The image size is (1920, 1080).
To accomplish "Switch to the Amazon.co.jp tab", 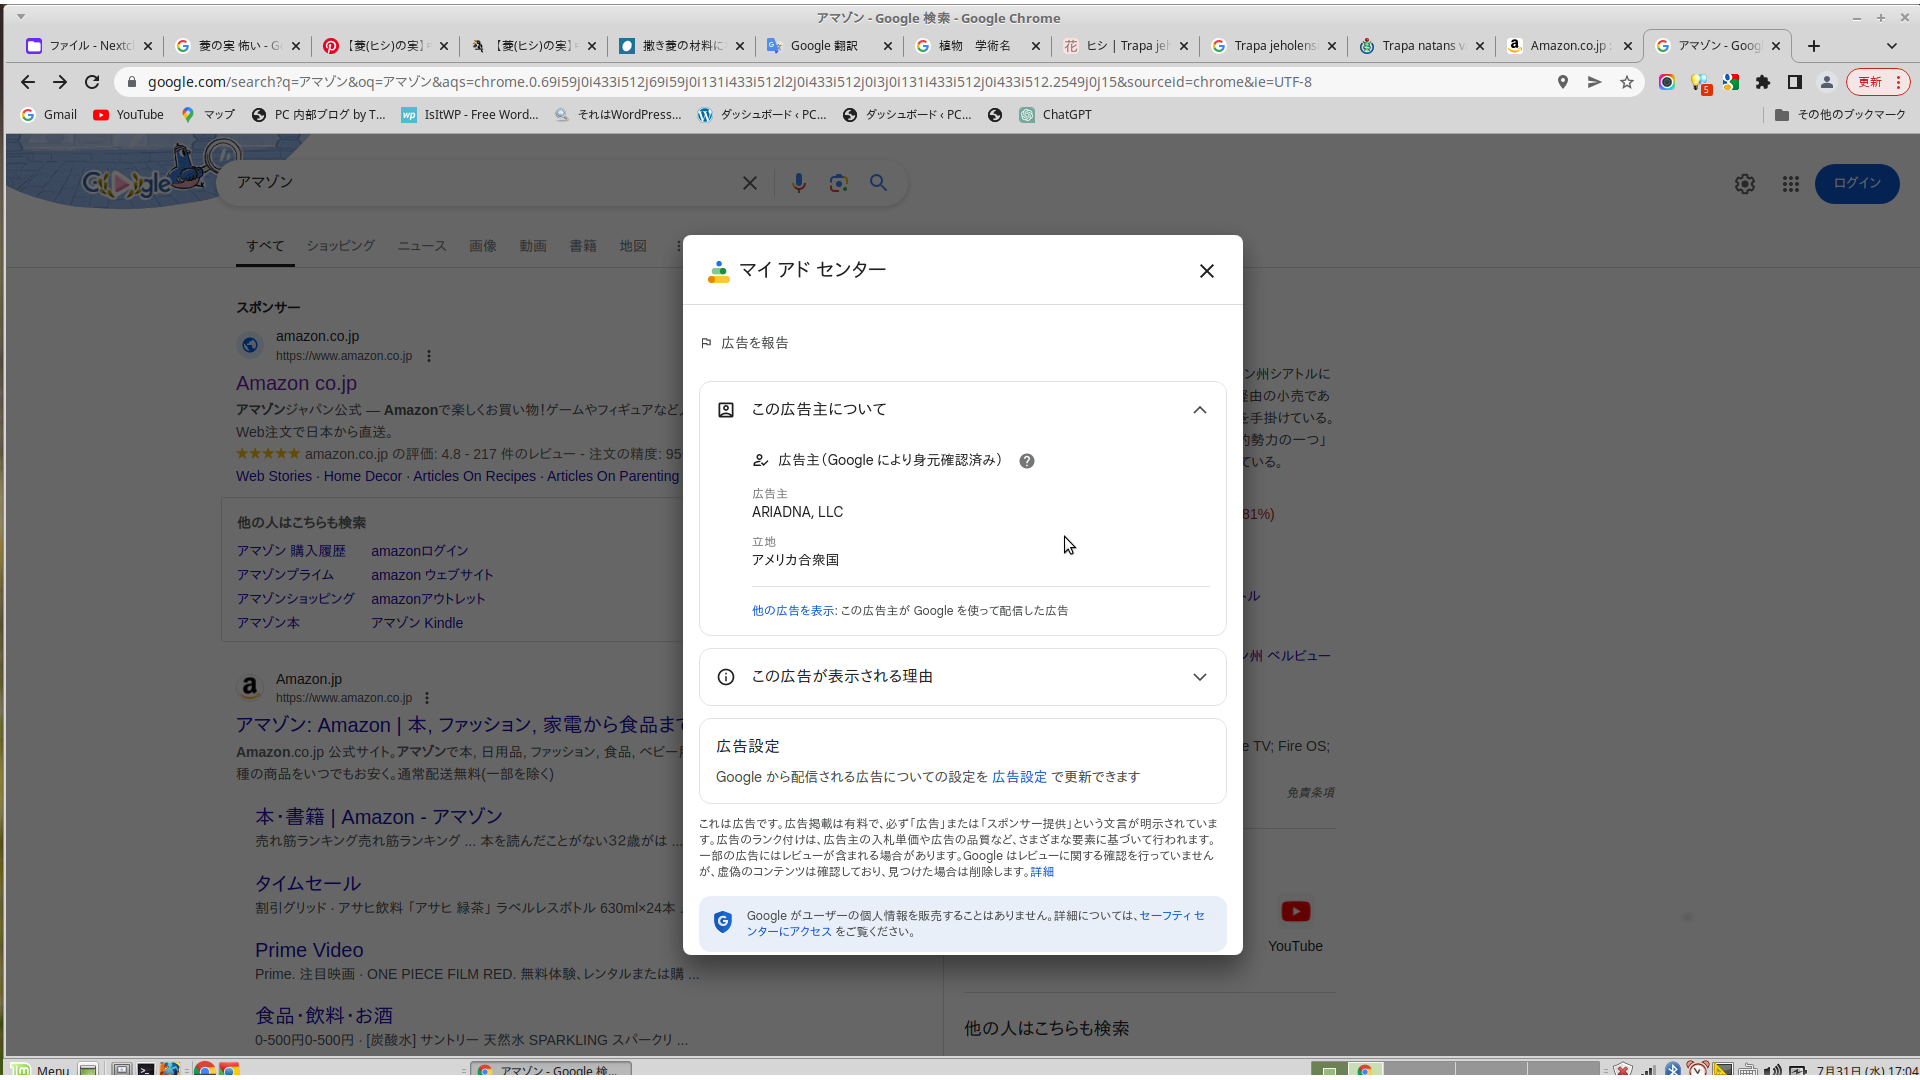I will point(1567,46).
